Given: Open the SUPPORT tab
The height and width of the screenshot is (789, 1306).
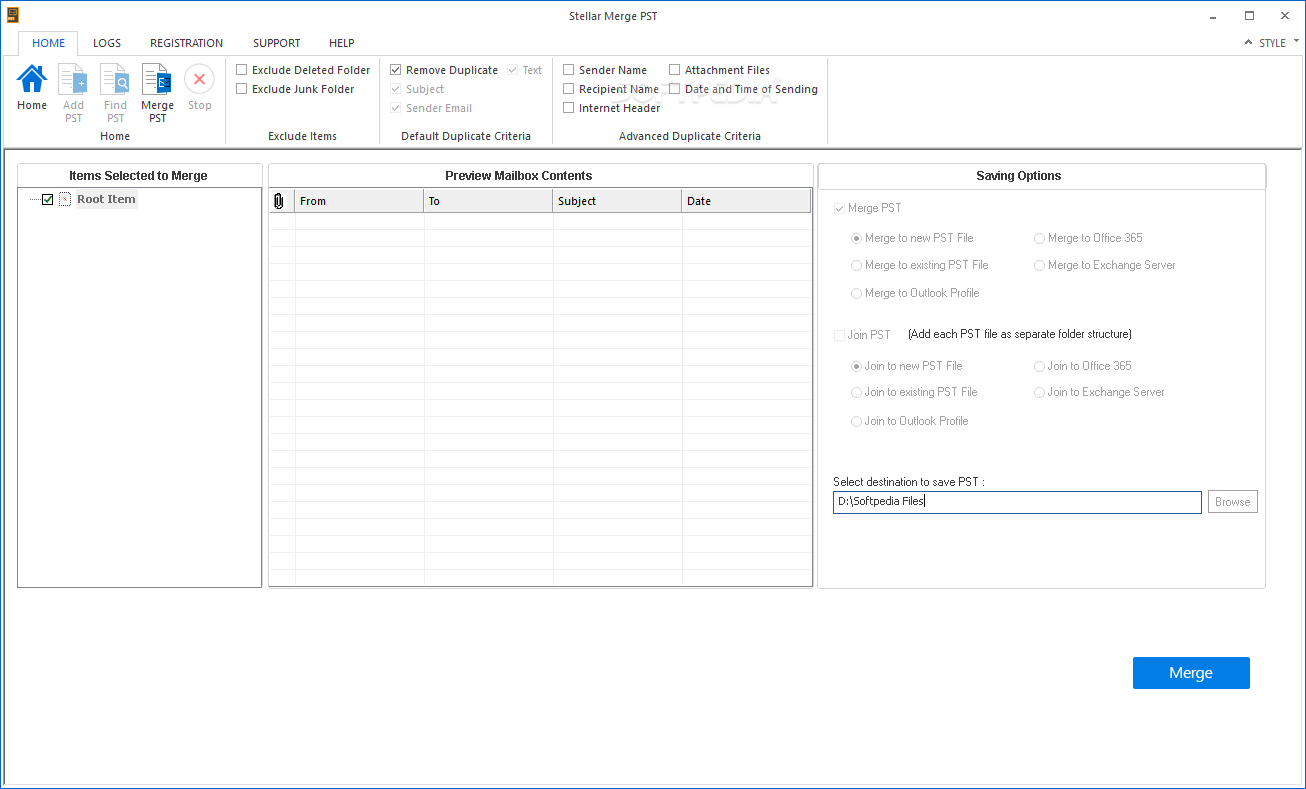Looking at the screenshot, I should click(276, 43).
